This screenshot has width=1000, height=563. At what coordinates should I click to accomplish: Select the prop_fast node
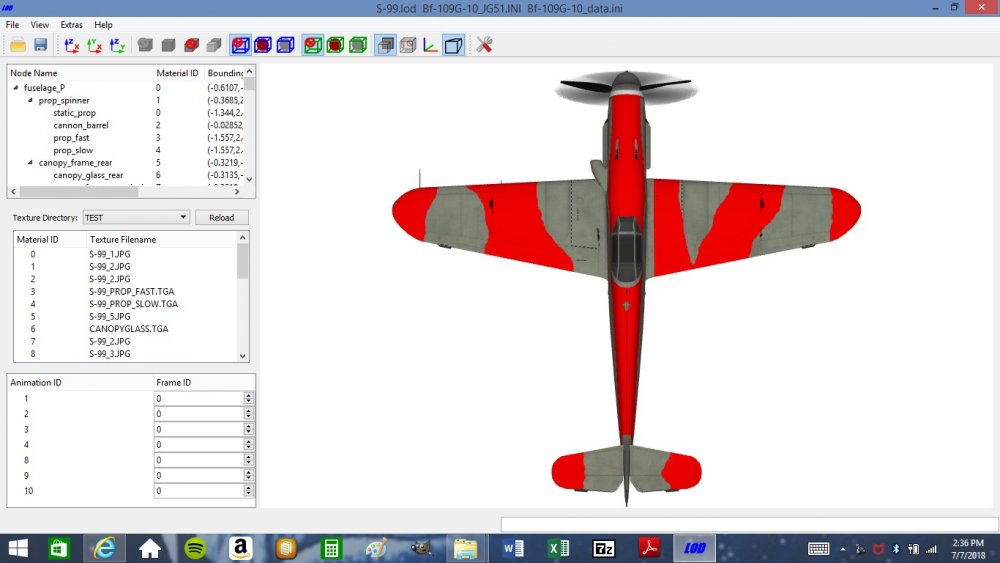tap(71, 138)
